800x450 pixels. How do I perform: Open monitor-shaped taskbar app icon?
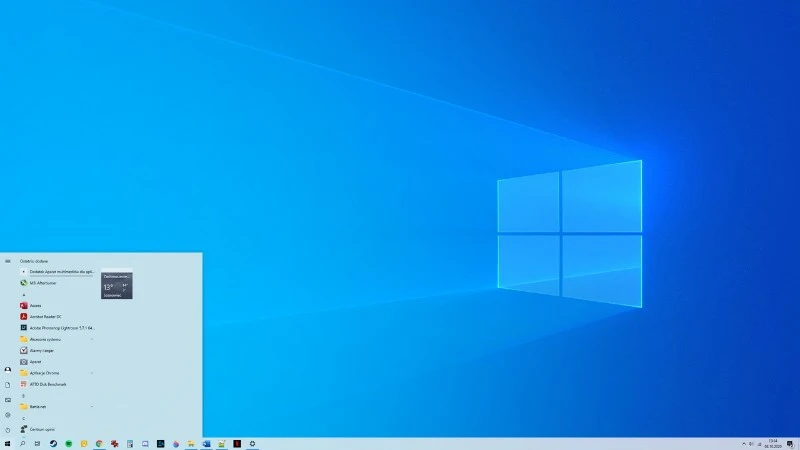coord(145,444)
